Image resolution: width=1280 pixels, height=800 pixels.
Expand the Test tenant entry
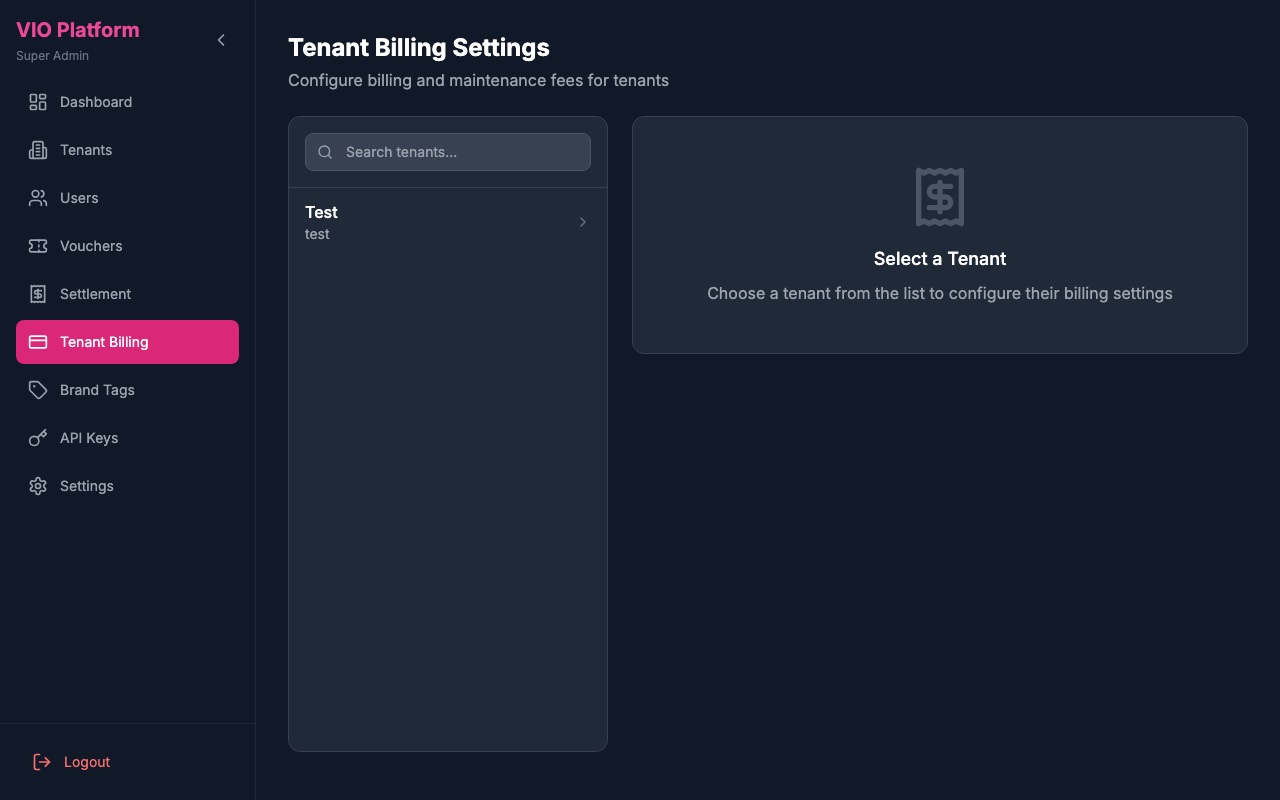pyautogui.click(x=447, y=222)
